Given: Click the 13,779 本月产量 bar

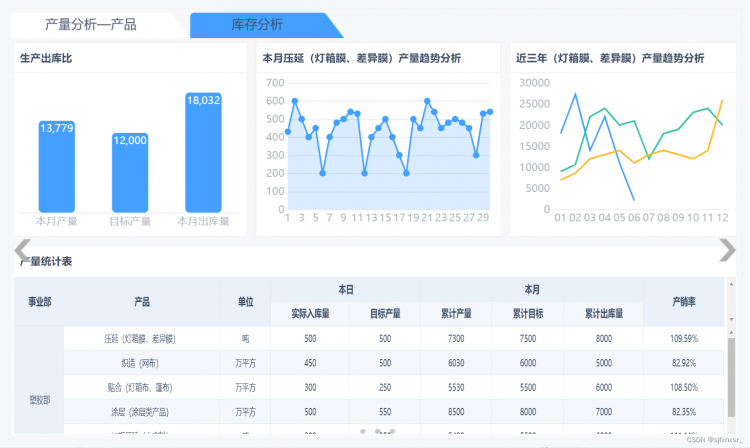Looking at the screenshot, I should point(57,166).
